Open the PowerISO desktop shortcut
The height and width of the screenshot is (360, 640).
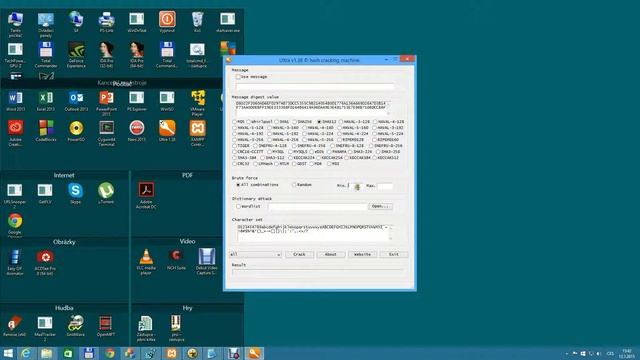(x=76, y=131)
